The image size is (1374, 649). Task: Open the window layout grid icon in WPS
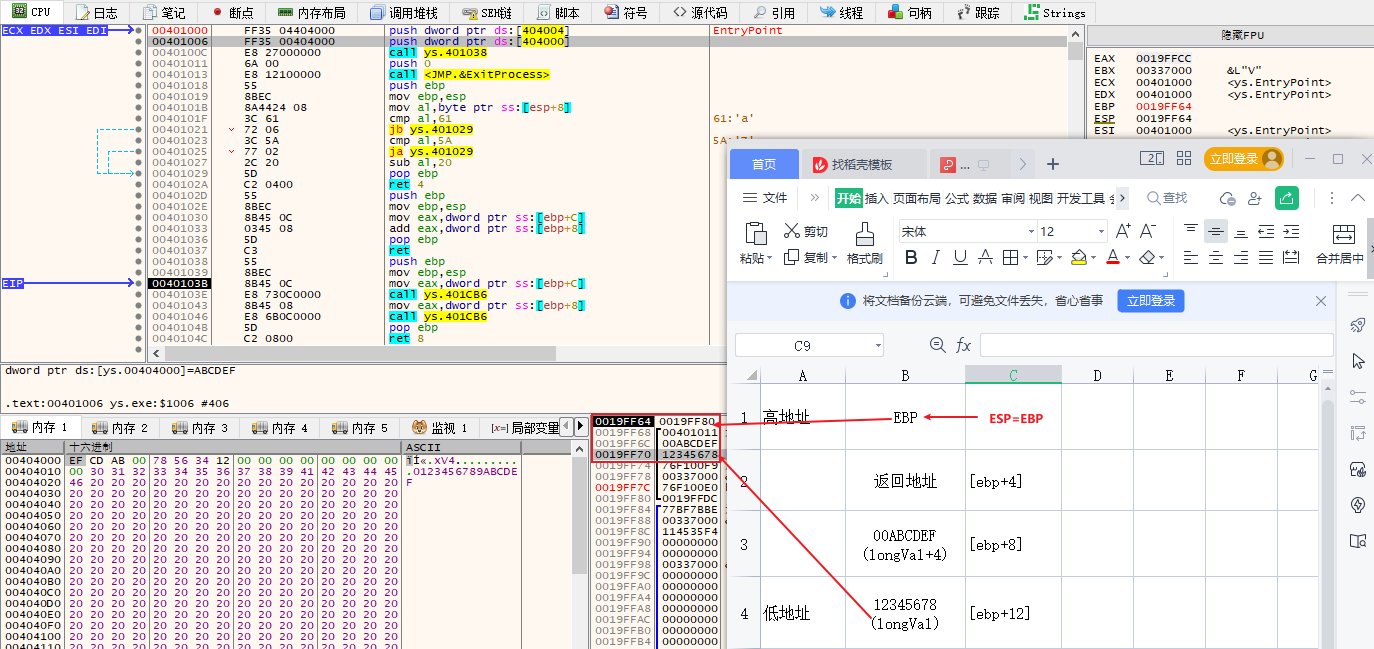click(1184, 159)
